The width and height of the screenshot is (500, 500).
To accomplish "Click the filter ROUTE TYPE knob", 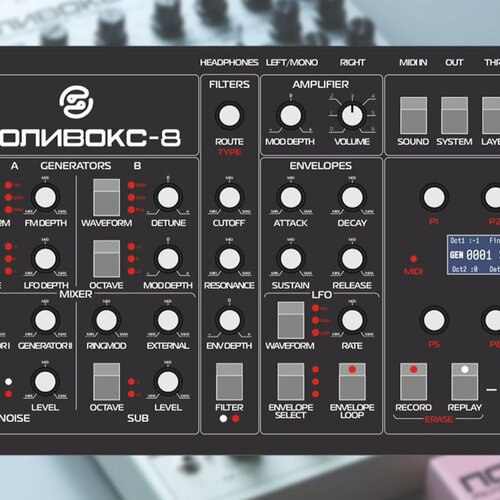I will tap(229, 115).
